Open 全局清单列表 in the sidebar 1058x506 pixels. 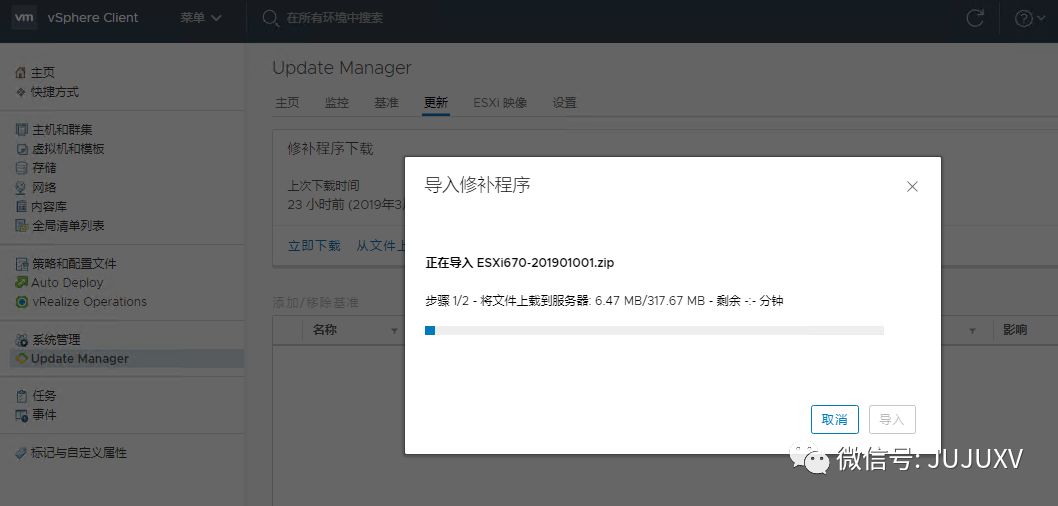coord(68,225)
